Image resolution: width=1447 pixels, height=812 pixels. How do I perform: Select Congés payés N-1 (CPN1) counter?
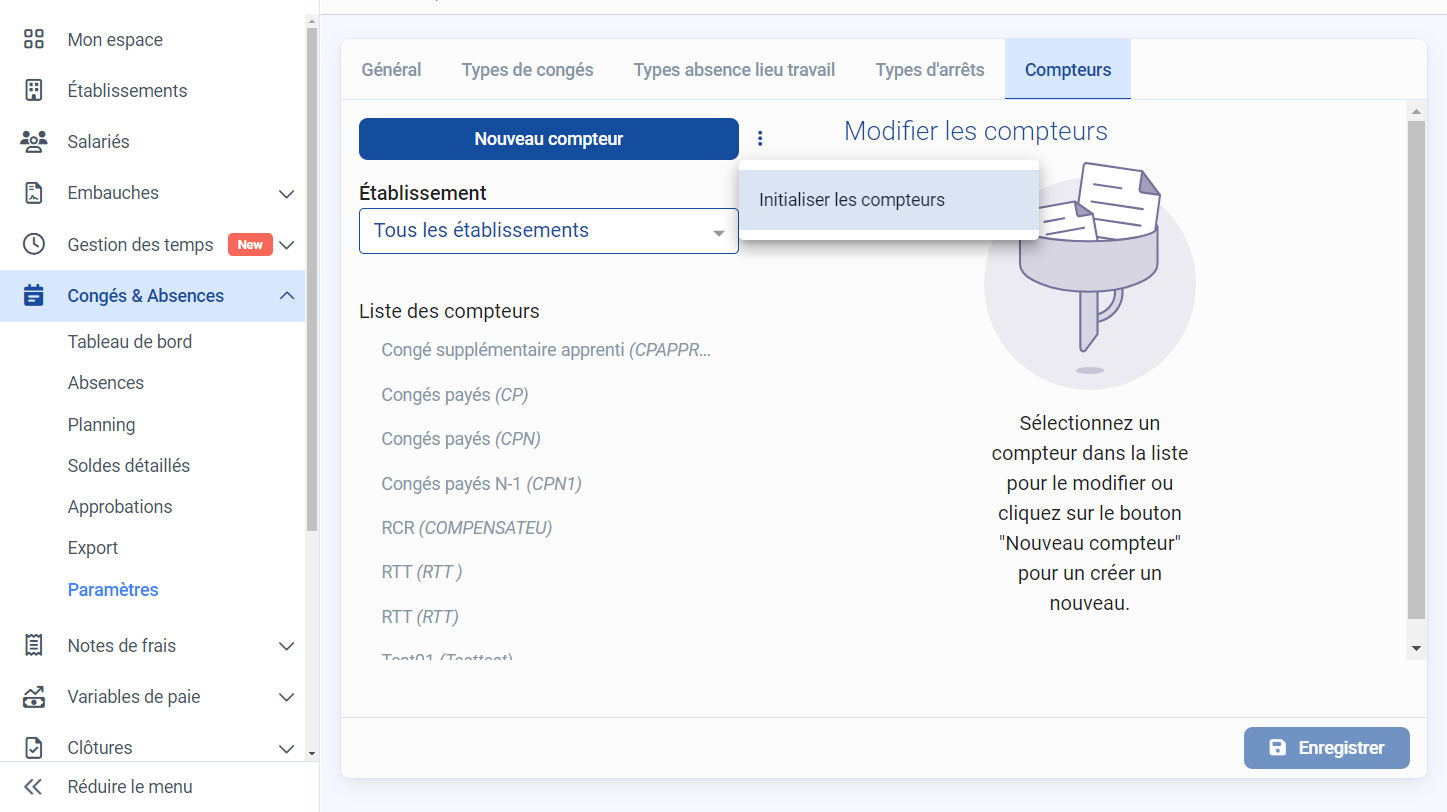[x=481, y=483]
